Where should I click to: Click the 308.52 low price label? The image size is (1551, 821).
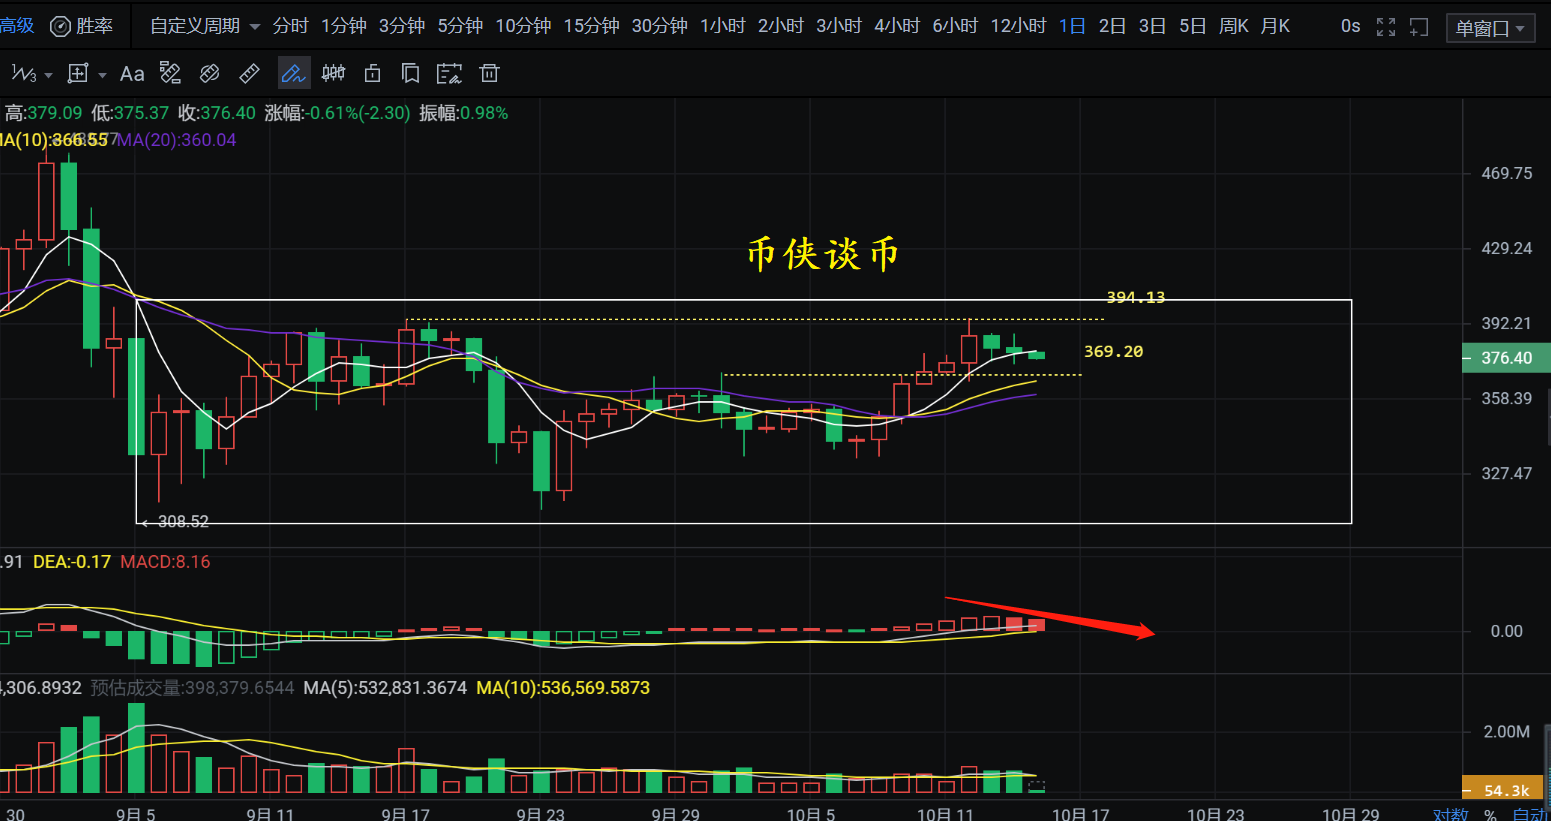point(183,521)
